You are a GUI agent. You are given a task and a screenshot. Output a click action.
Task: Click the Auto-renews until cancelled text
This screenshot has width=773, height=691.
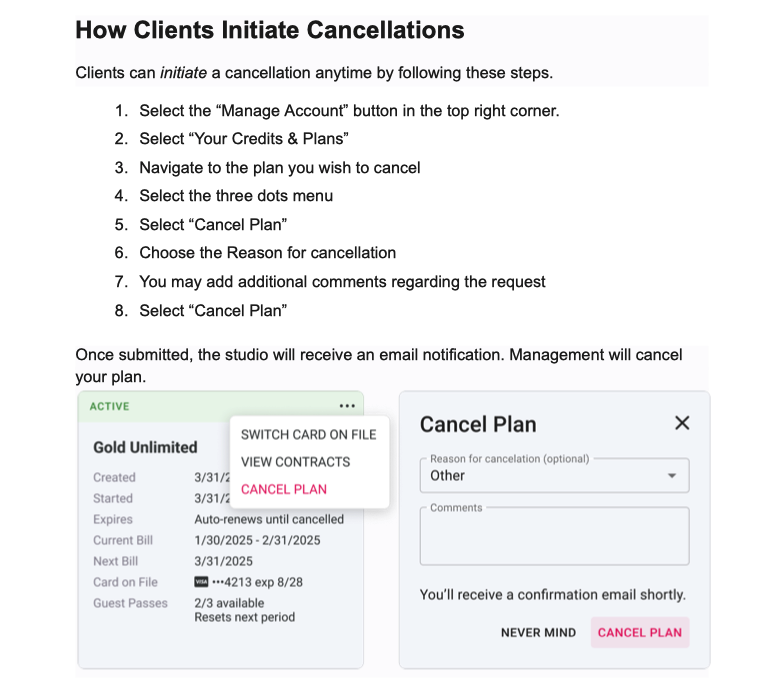click(269, 519)
